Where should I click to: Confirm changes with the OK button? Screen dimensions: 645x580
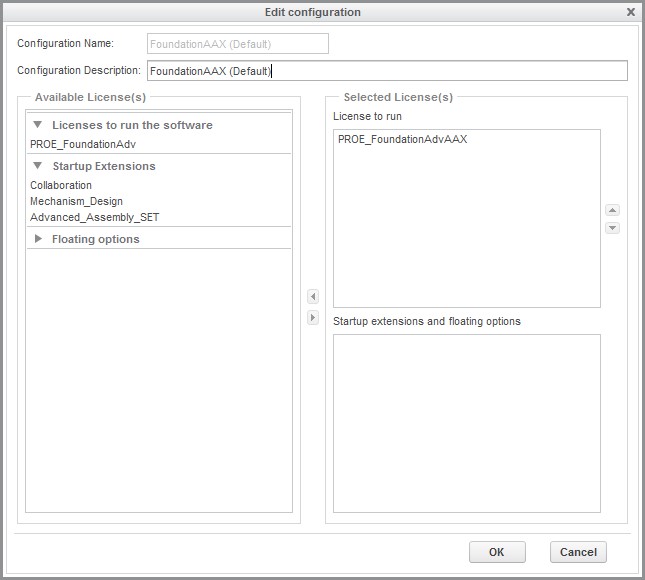click(x=497, y=552)
